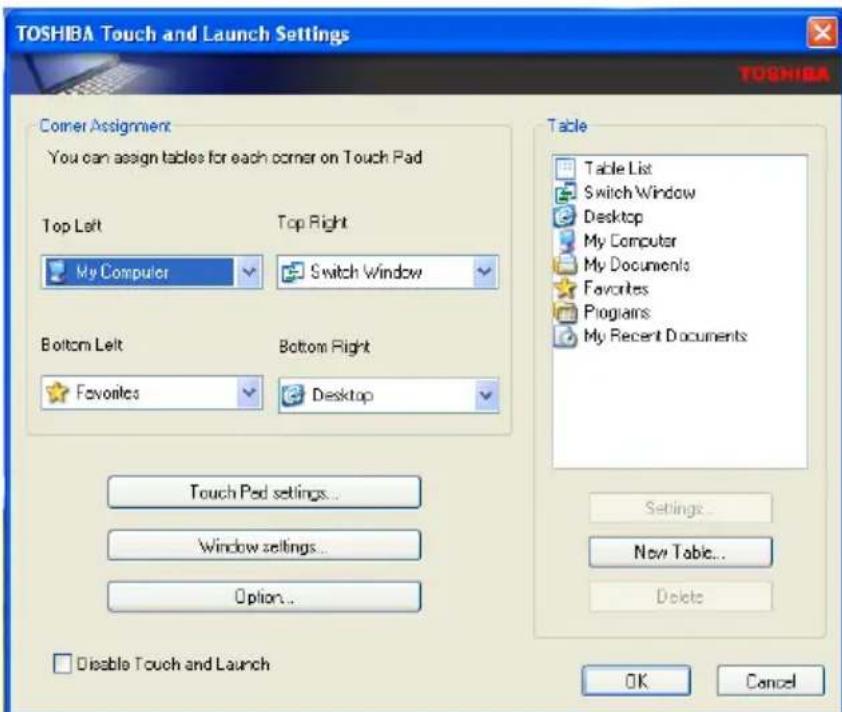Click 'Switch Window' text in Top Right combo
This screenshot has width=842, height=712.
click(x=366, y=272)
